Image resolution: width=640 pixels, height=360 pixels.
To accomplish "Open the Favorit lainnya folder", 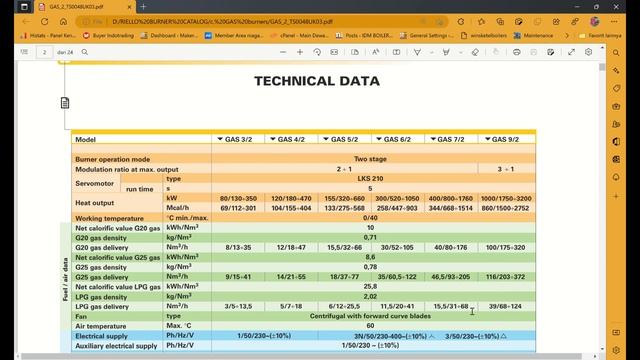I will click(x=600, y=36).
